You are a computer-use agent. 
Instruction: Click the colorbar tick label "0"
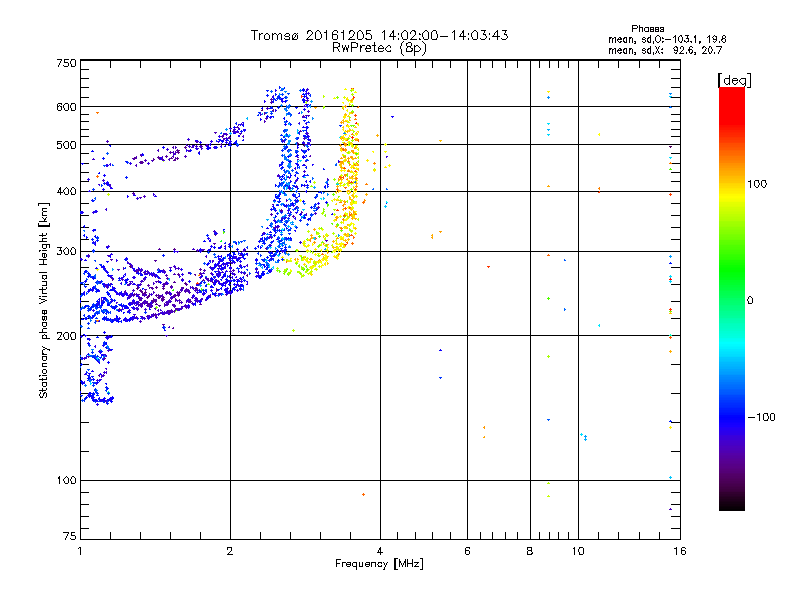point(749,300)
